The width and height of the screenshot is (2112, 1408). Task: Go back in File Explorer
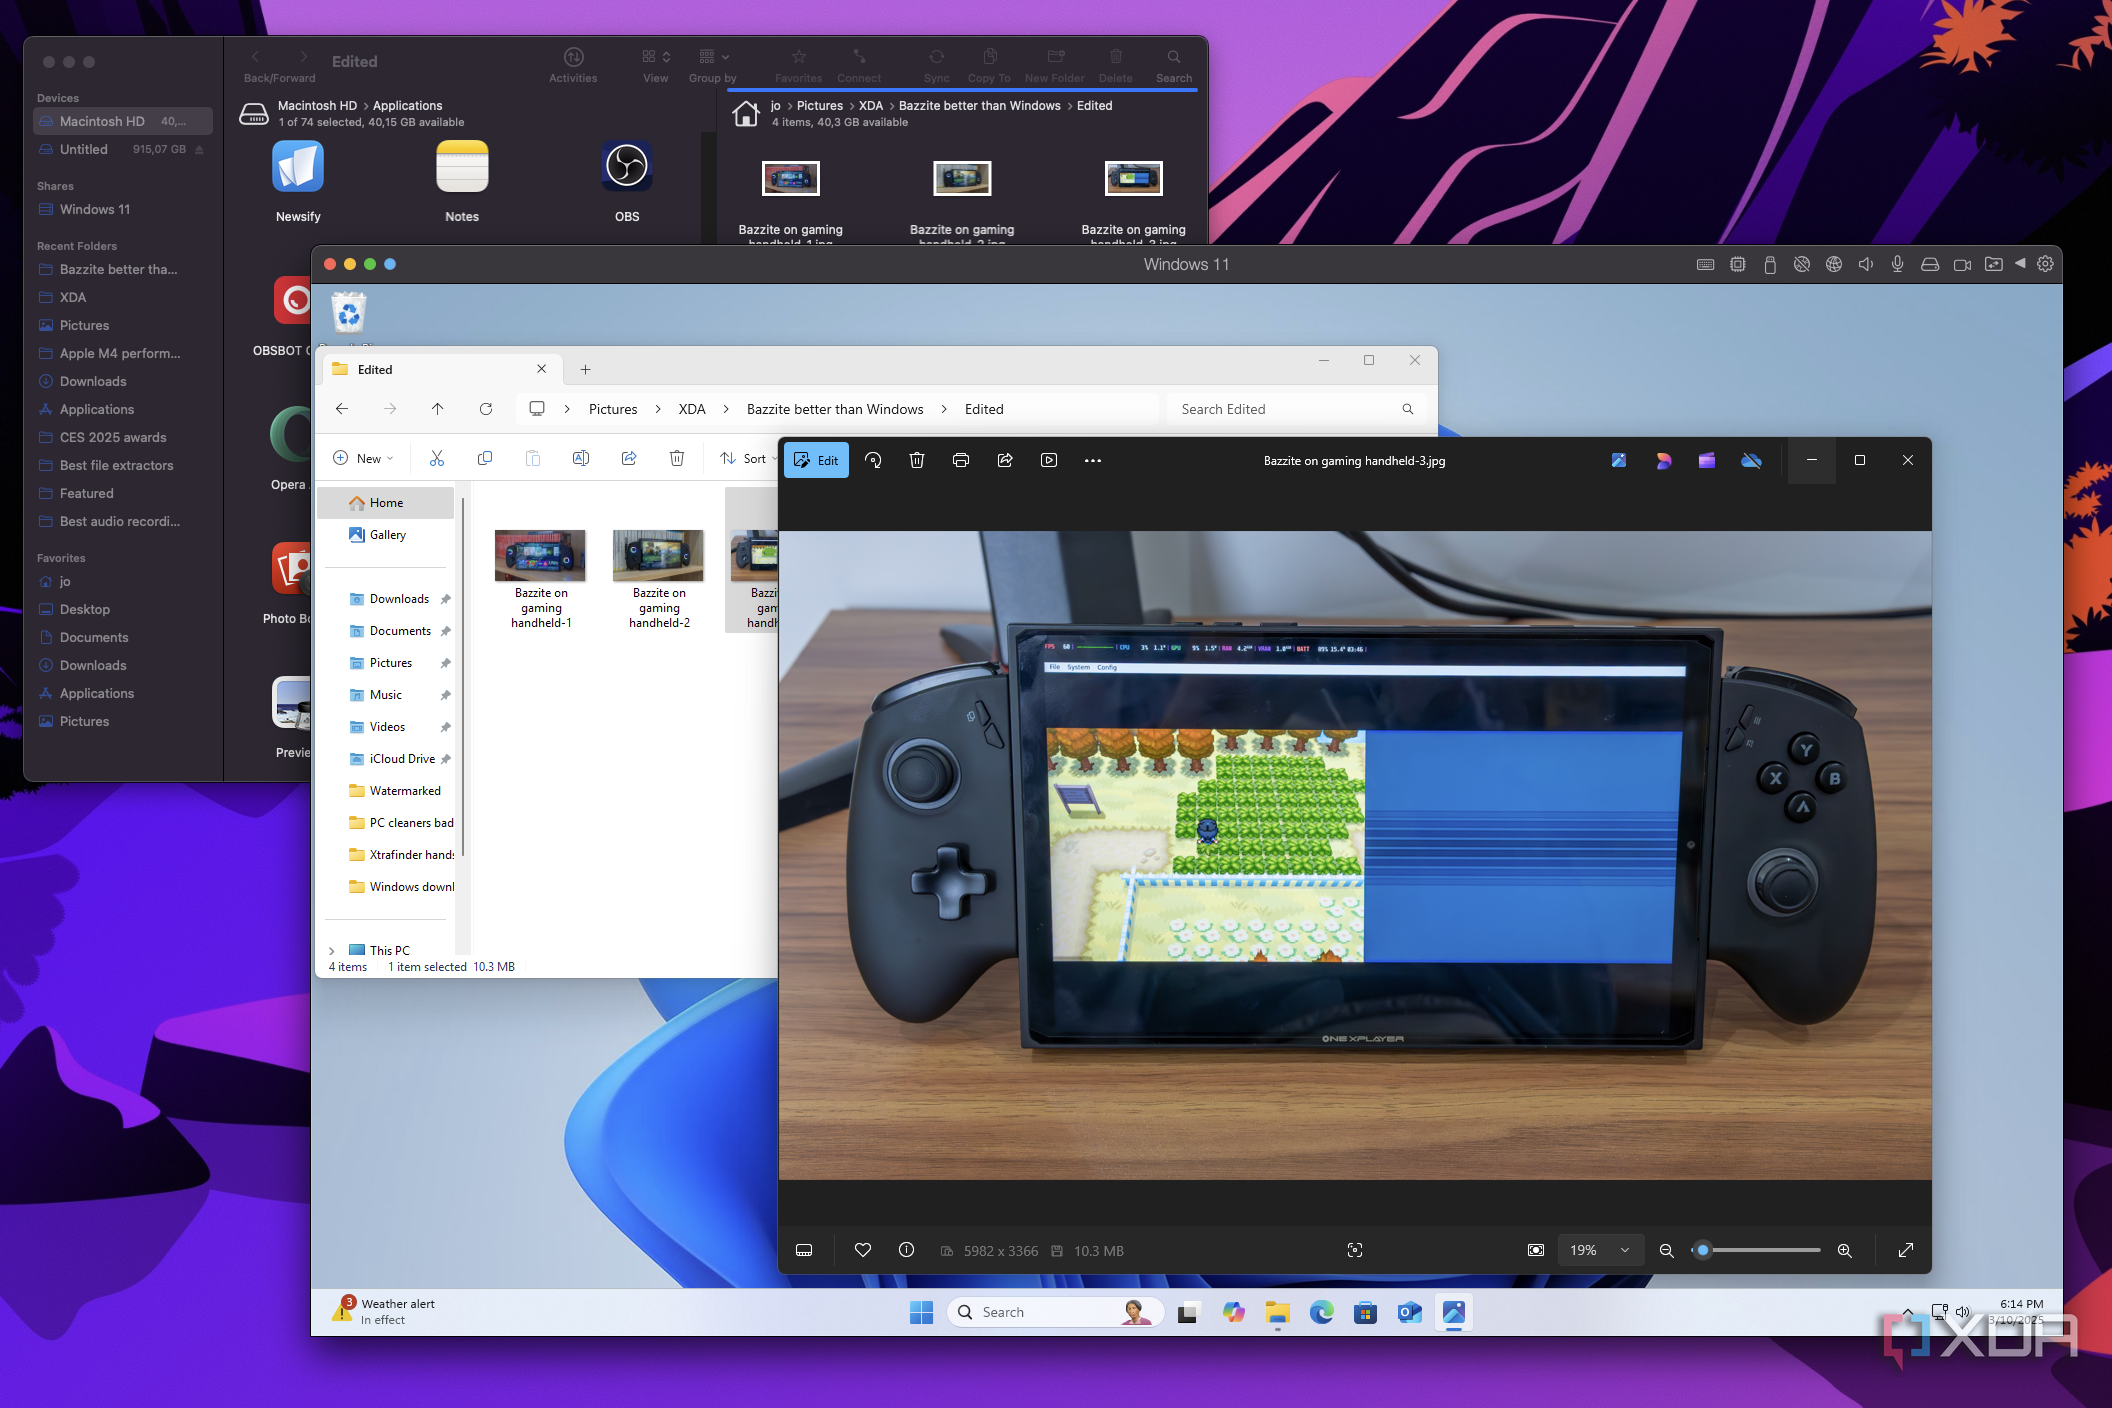point(342,409)
